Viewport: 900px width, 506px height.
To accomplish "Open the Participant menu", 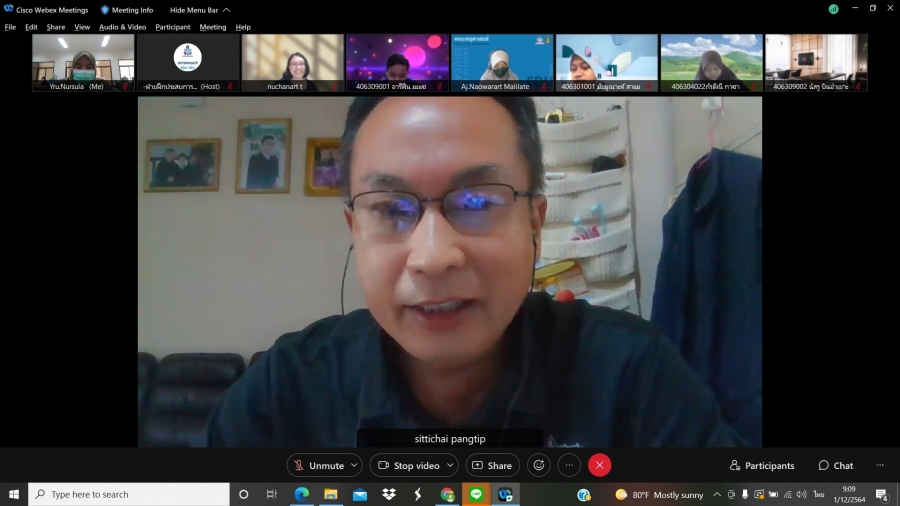I will click(x=172, y=27).
